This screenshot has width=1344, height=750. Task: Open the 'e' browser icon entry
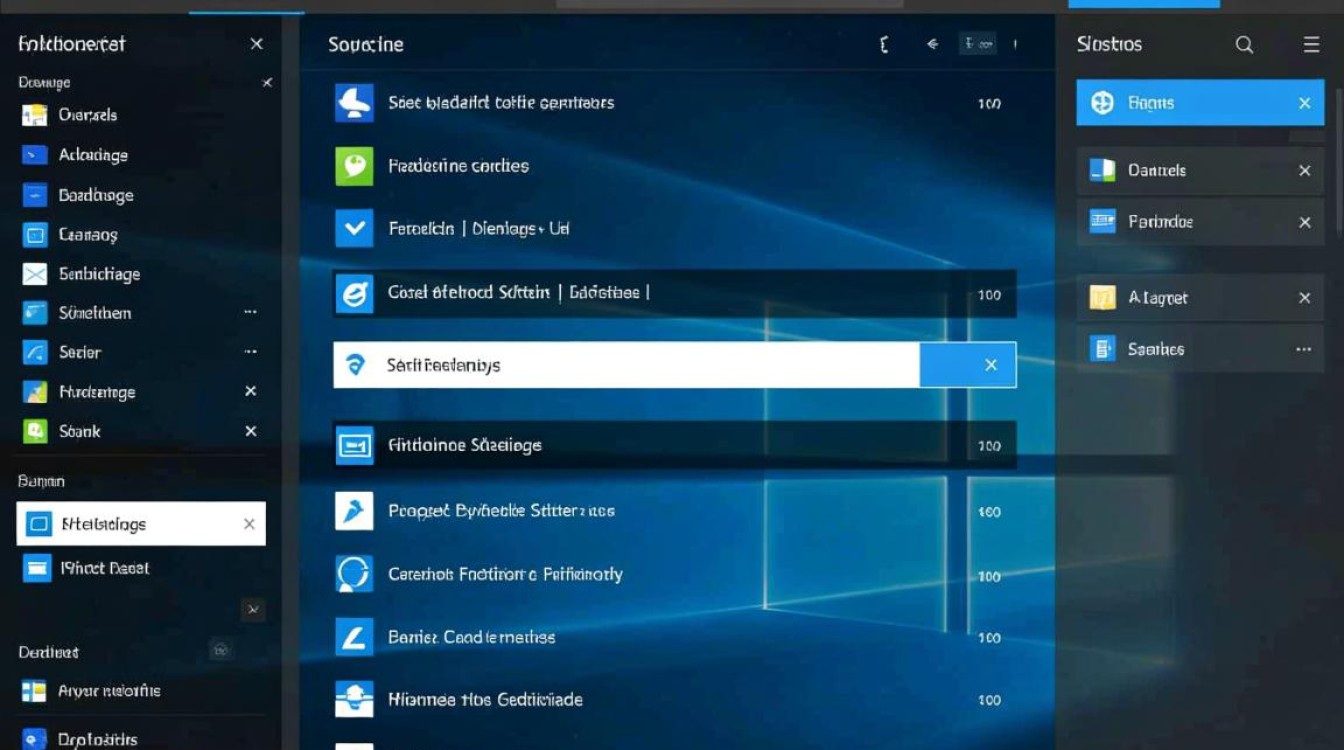click(354, 294)
